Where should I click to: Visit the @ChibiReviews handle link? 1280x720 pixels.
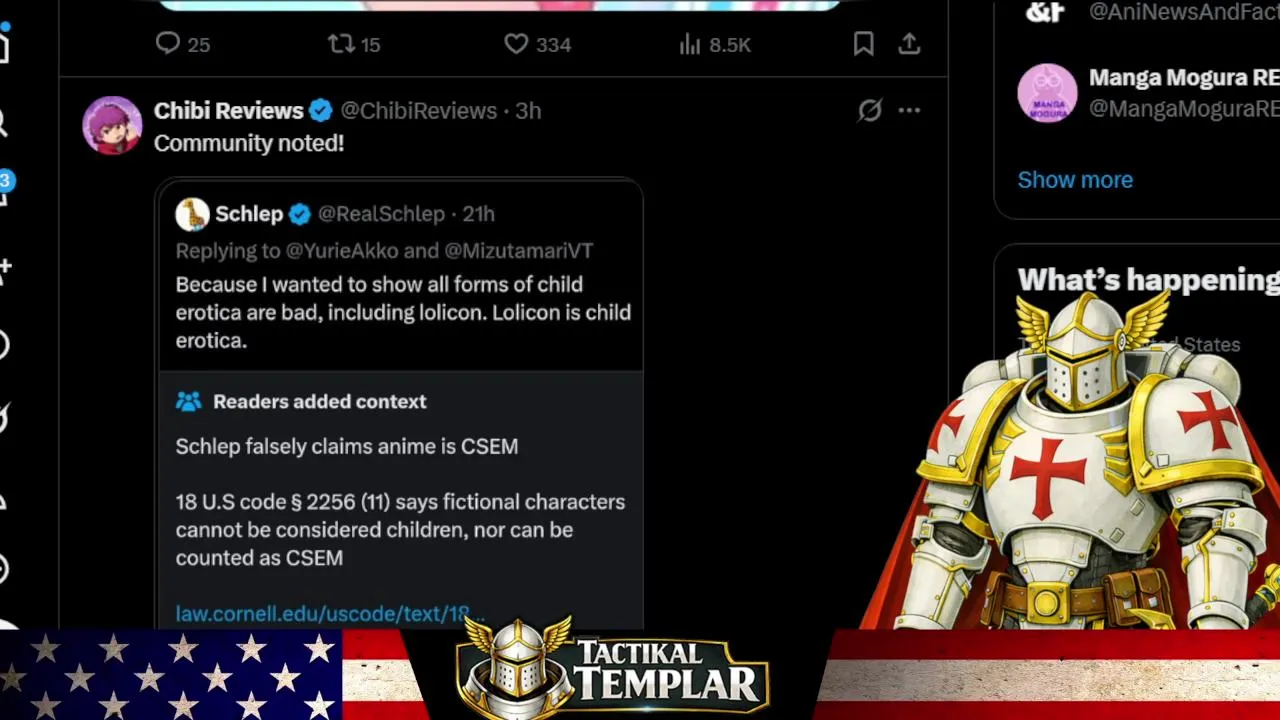tap(419, 110)
